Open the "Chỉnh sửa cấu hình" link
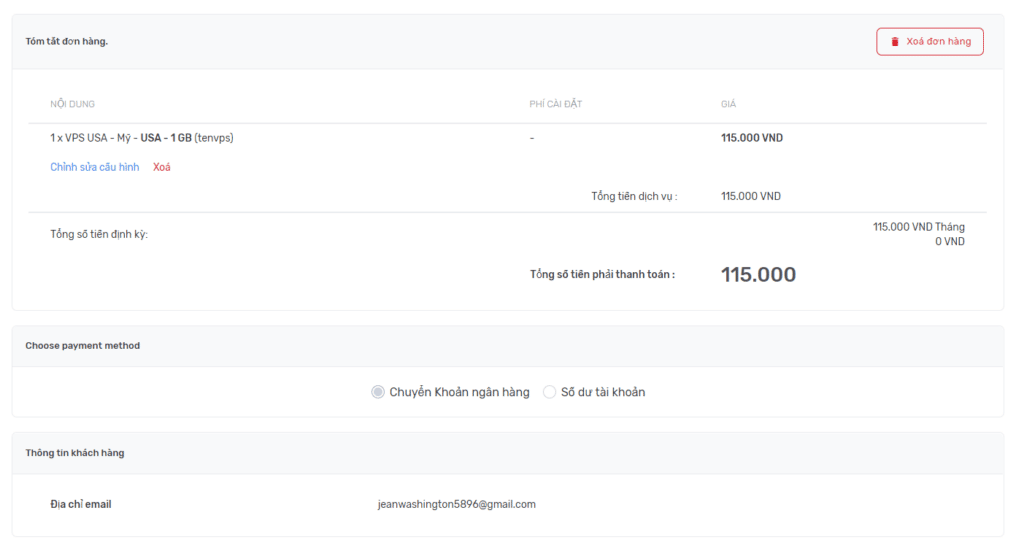The width and height of the screenshot is (1024, 548). pos(95,167)
